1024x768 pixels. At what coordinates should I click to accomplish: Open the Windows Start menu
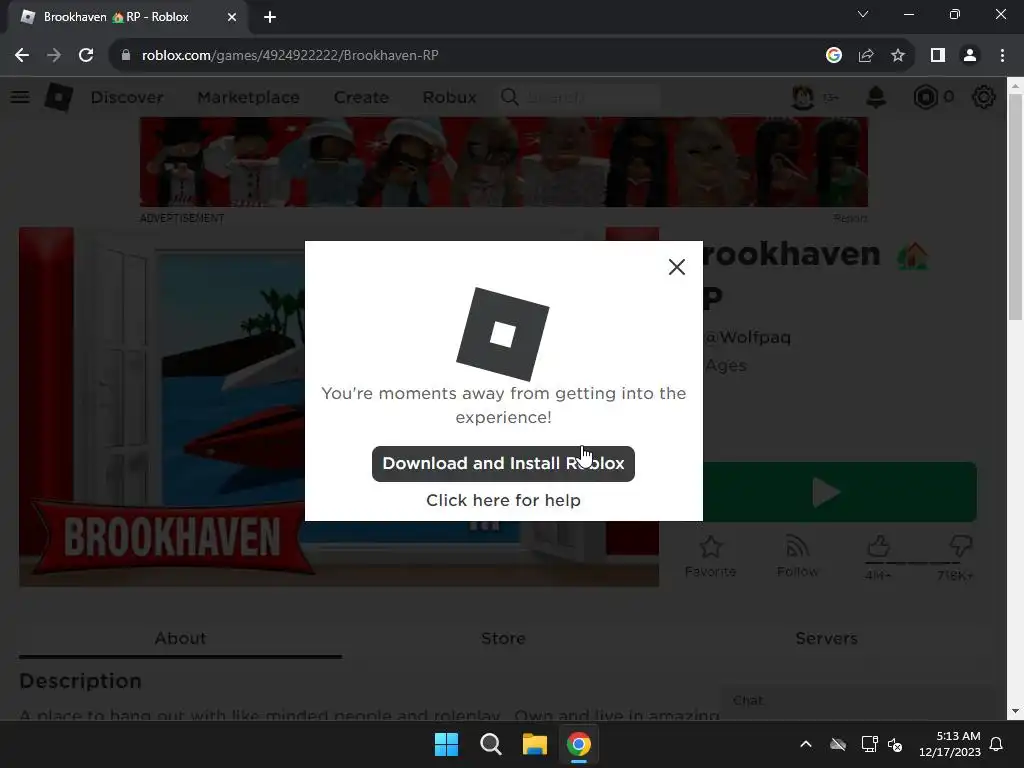[446, 744]
